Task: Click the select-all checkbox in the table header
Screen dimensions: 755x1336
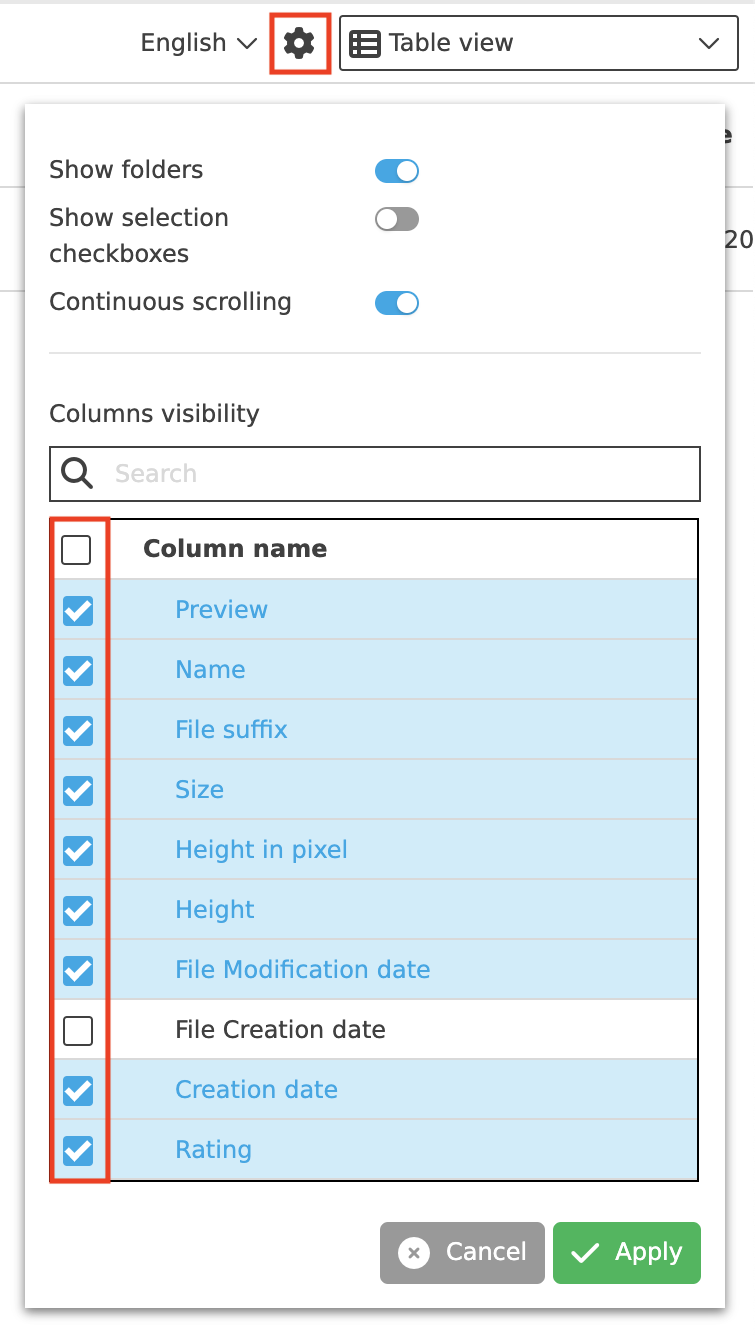Action: (x=76, y=549)
